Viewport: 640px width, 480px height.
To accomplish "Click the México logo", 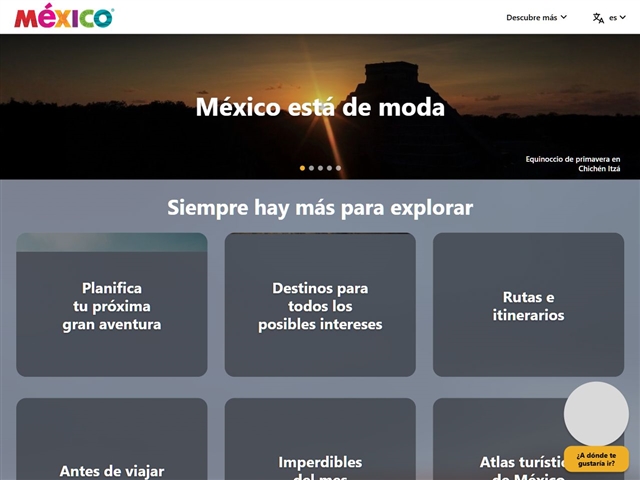I will point(64,16).
